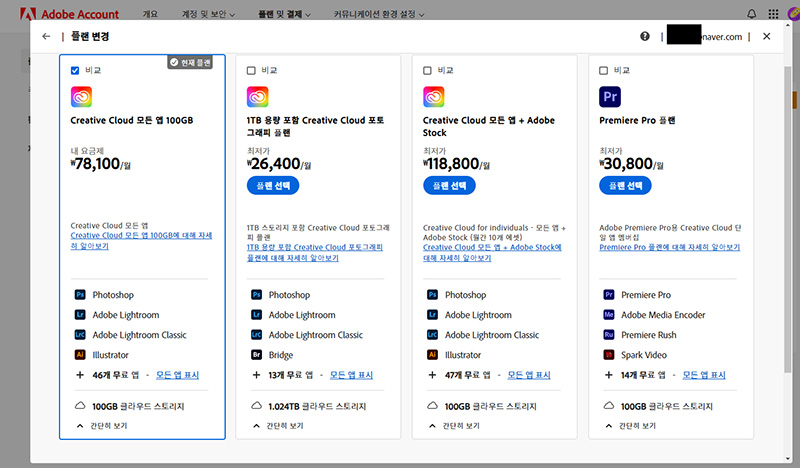The width and height of the screenshot is (800, 468).
Task: Click Creative Cloud icon on the 100GB plan card
Action: point(81,96)
